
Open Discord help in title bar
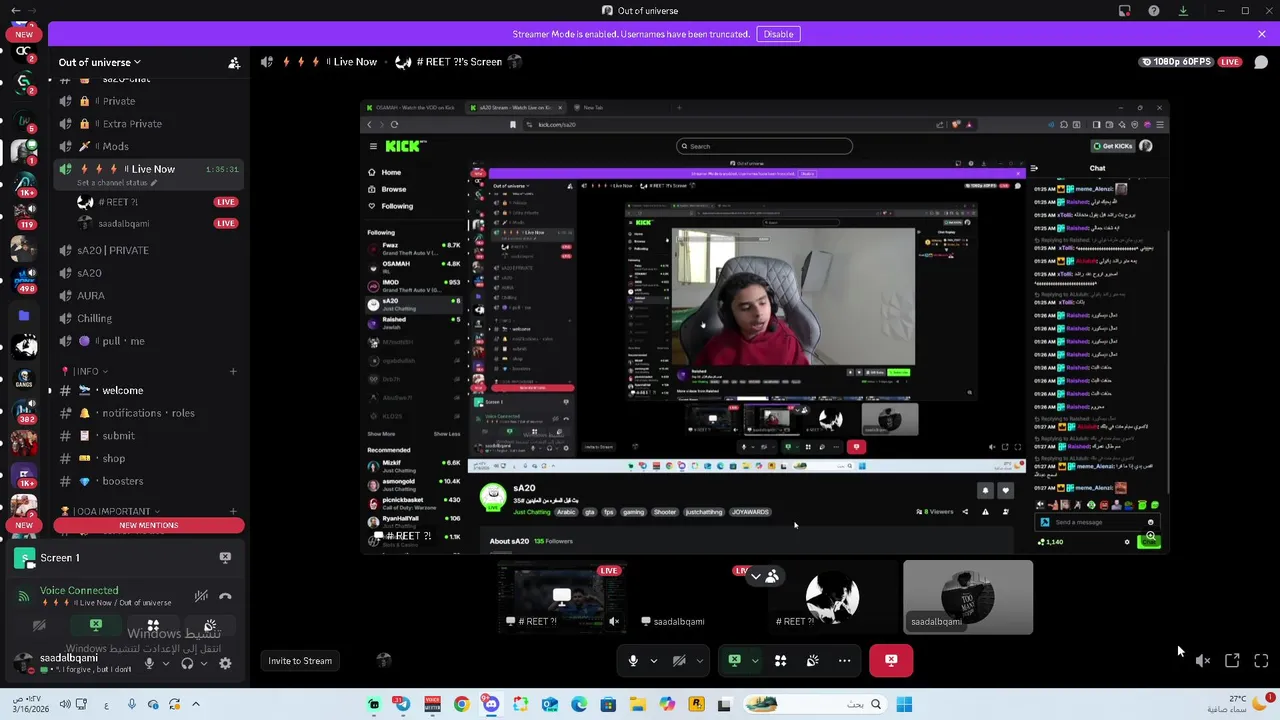click(x=1154, y=11)
